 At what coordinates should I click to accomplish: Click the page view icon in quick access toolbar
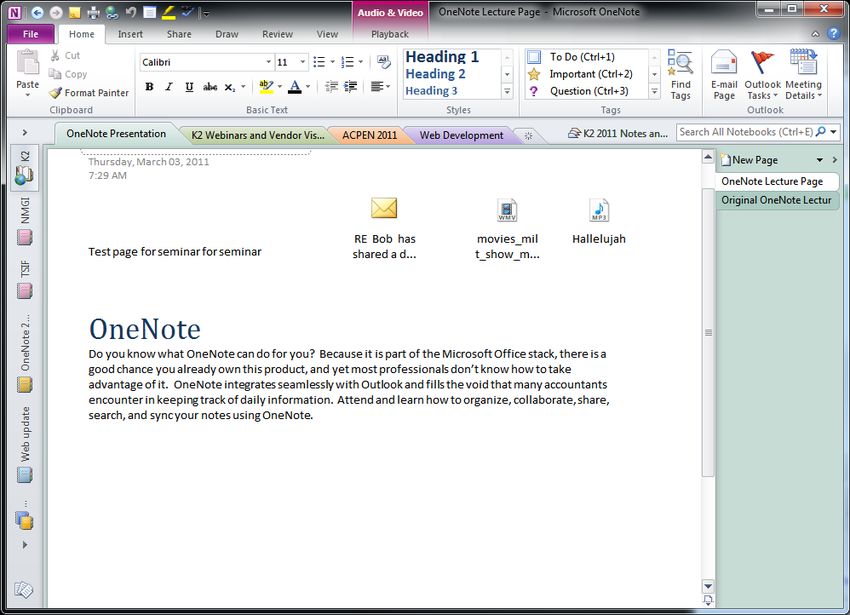click(150, 12)
